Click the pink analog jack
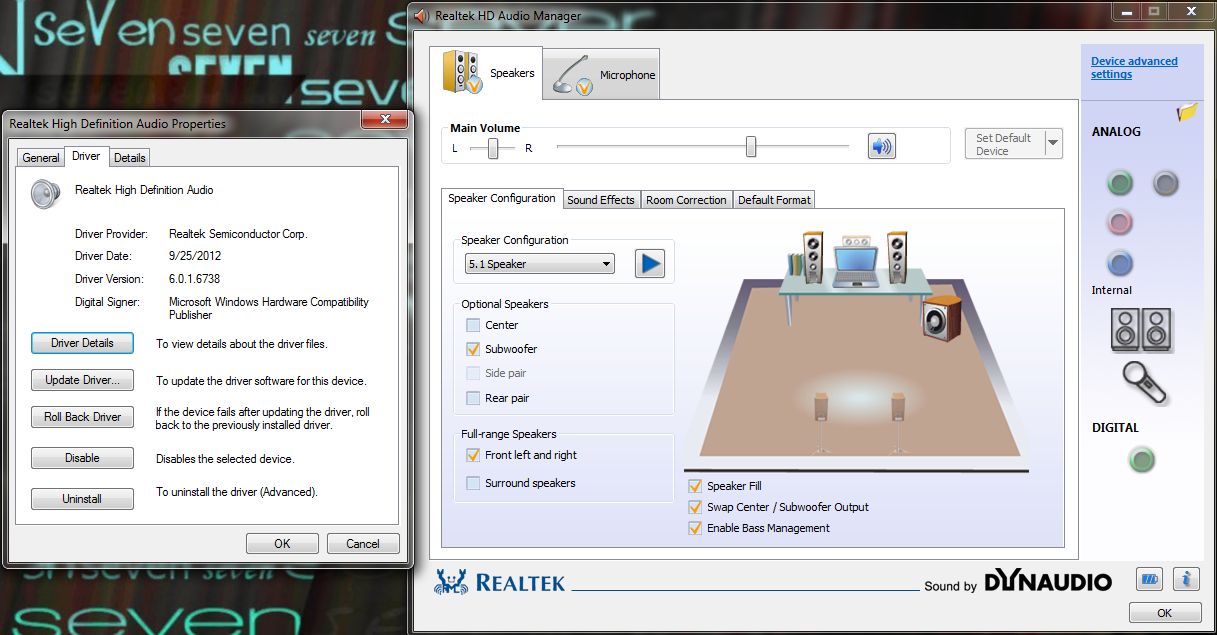1217x635 pixels. pyautogui.click(x=1120, y=221)
